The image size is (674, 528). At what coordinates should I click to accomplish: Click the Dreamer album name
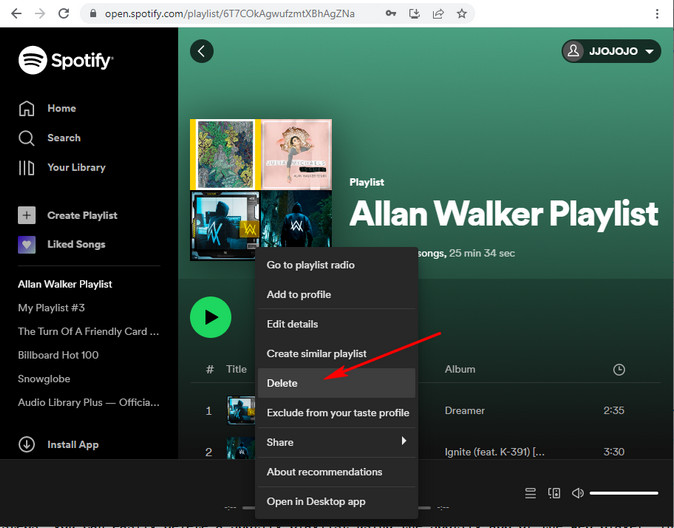pyautogui.click(x=465, y=411)
